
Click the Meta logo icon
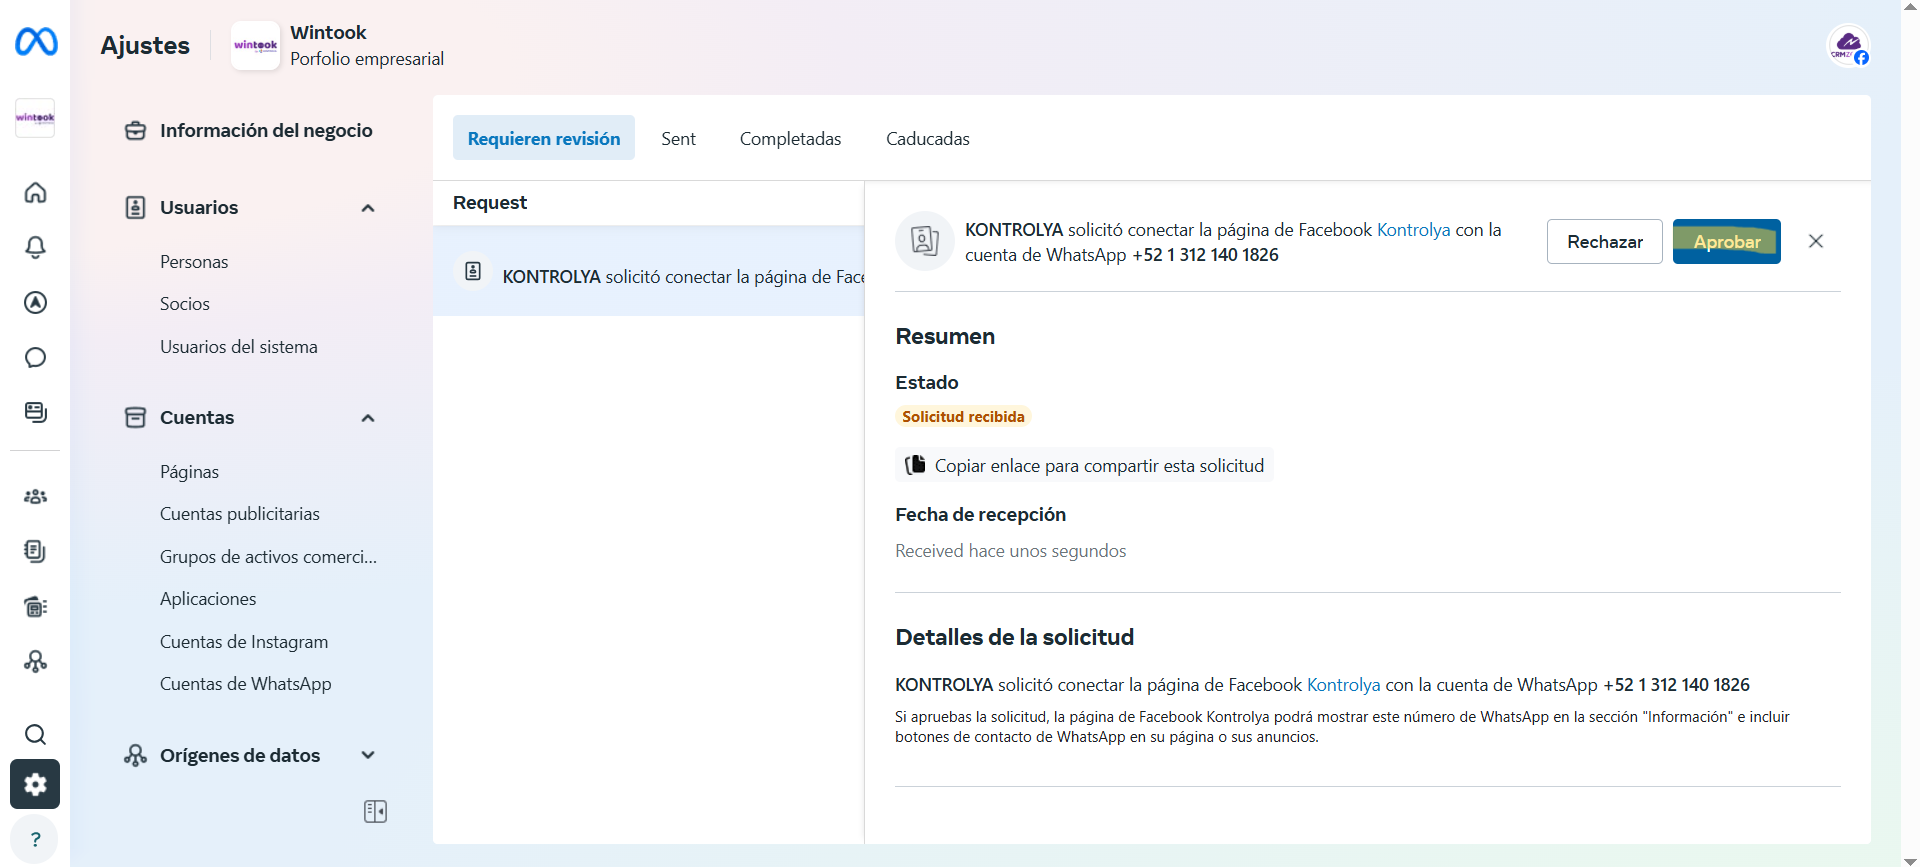pos(36,42)
